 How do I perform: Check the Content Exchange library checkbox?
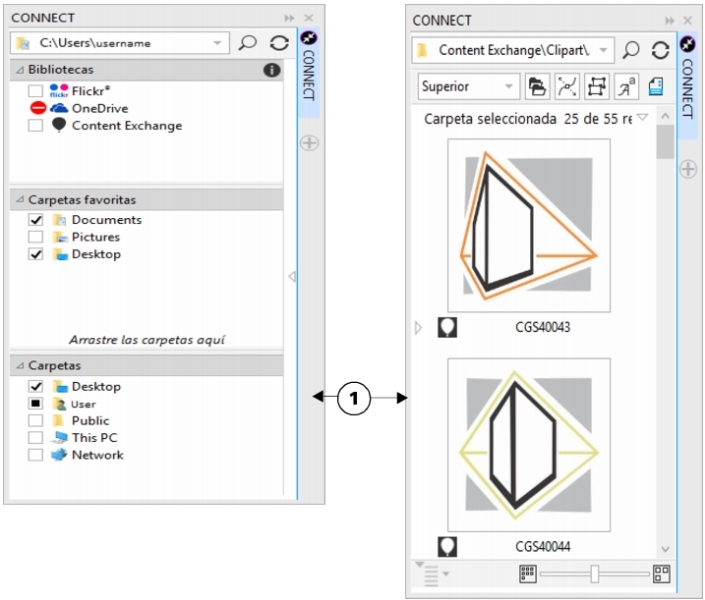pyautogui.click(x=36, y=126)
